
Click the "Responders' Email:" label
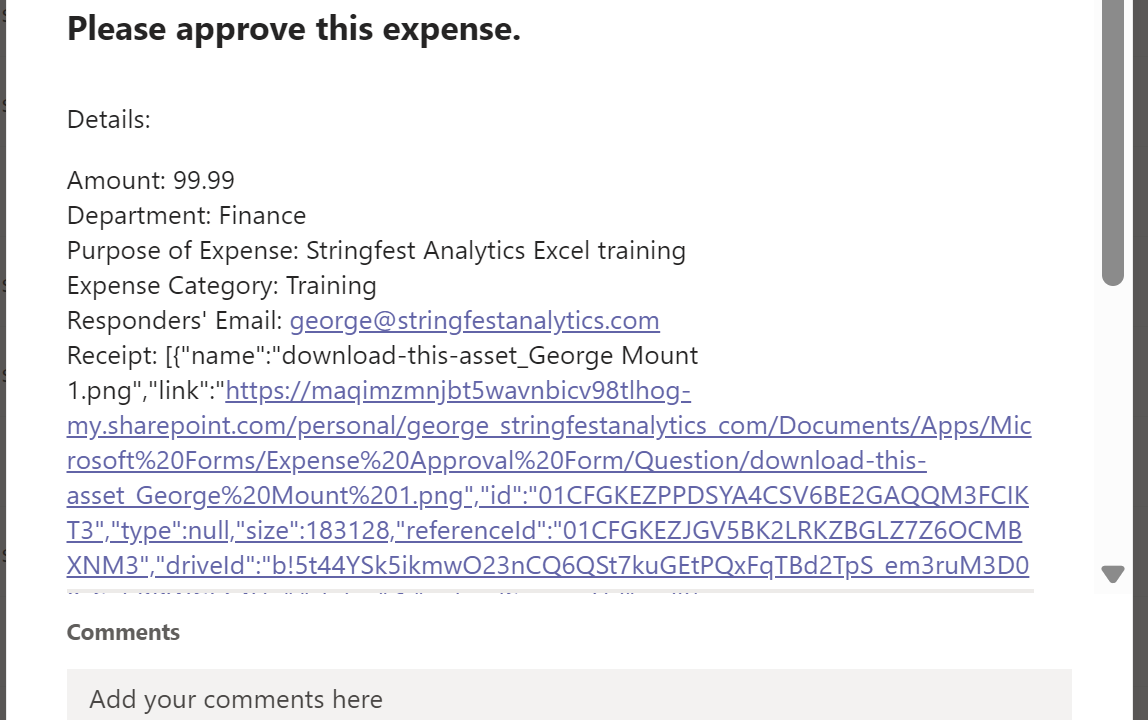tap(174, 321)
